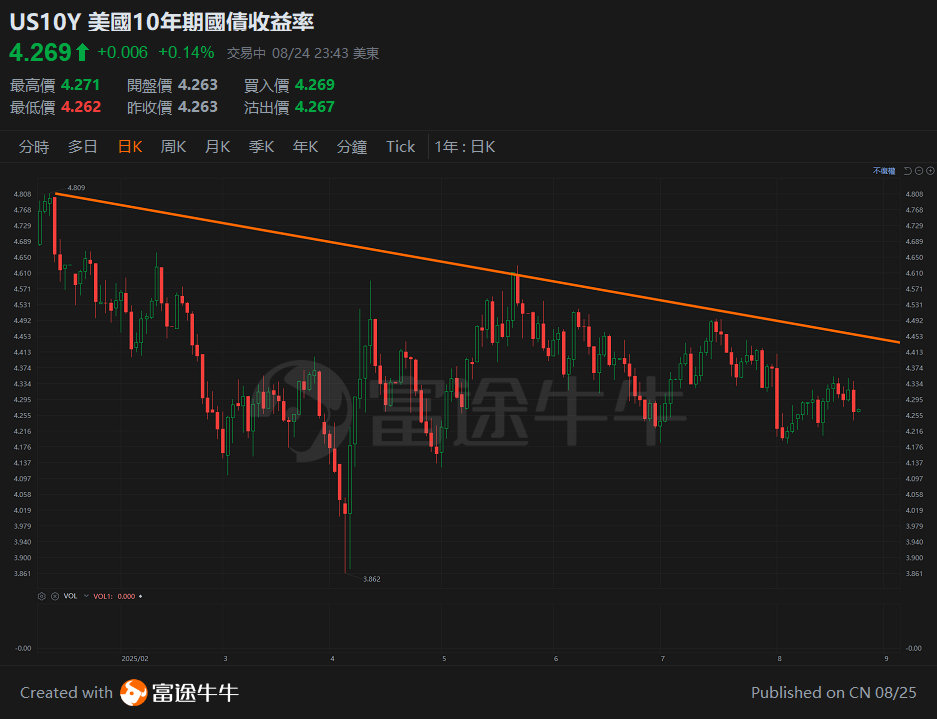
Task: Open the 分鐘 minute interval selector
Action: coord(352,146)
